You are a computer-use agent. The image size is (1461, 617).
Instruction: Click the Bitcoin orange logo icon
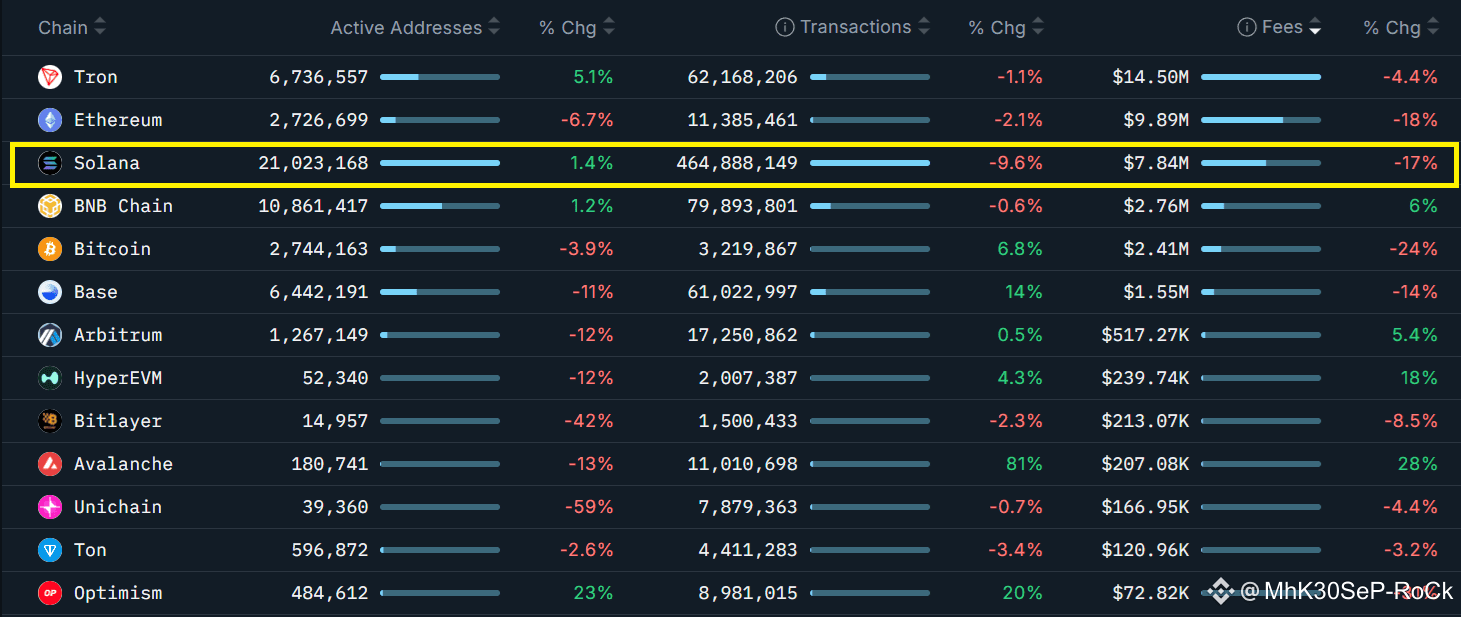click(x=49, y=249)
